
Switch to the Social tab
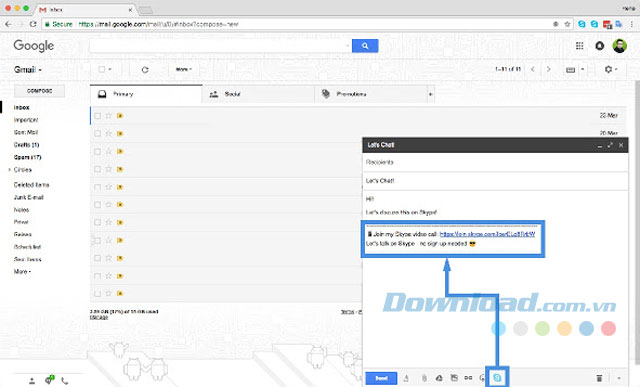tap(258, 94)
